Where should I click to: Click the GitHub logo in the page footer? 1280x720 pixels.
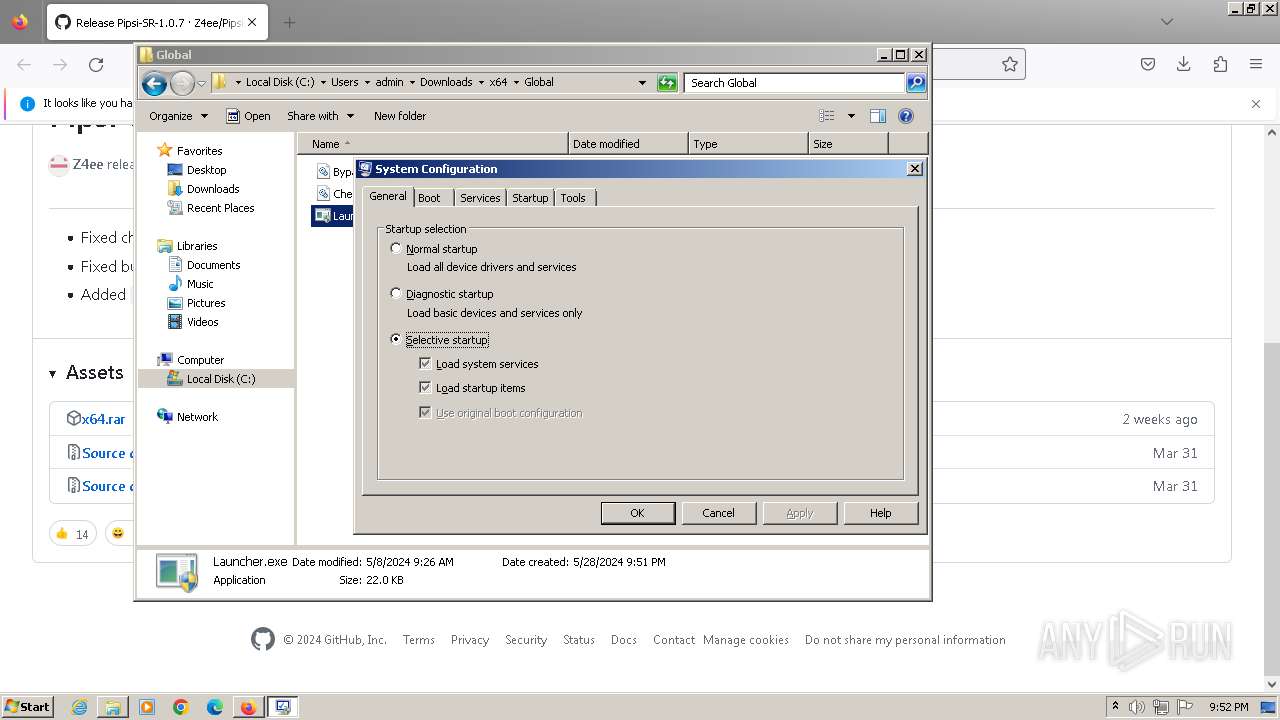263,640
